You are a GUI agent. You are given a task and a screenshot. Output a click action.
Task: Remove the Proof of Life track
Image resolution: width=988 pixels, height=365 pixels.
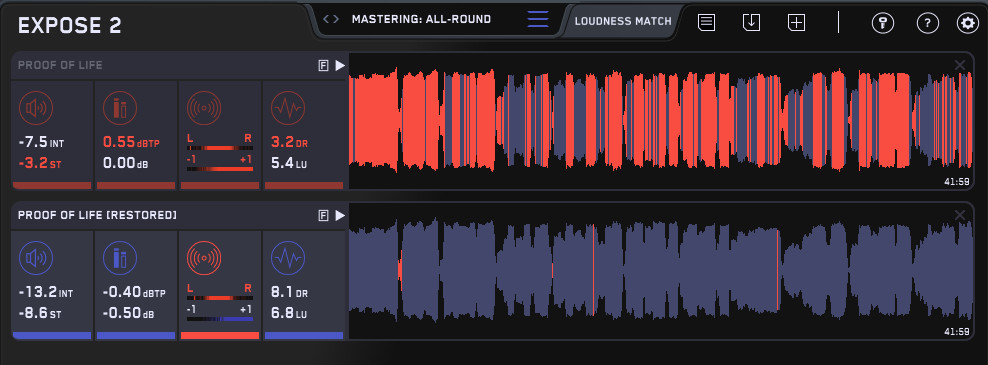coord(960,65)
